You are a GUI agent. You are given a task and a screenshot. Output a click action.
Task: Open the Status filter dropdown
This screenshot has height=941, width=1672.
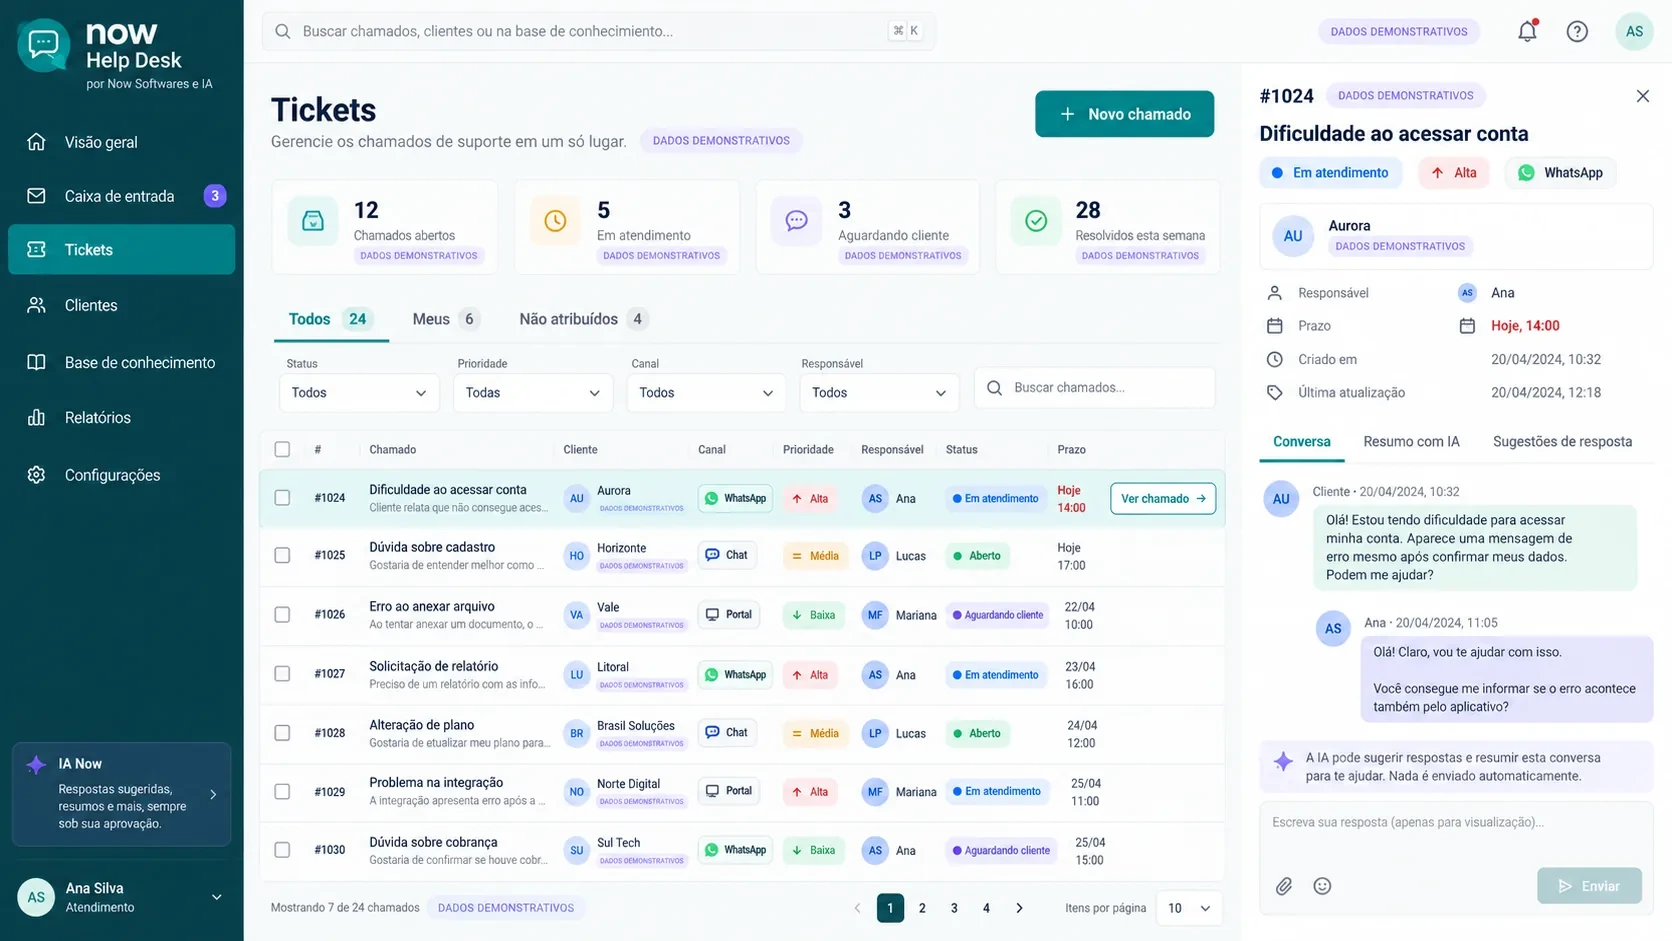point(358,393)
